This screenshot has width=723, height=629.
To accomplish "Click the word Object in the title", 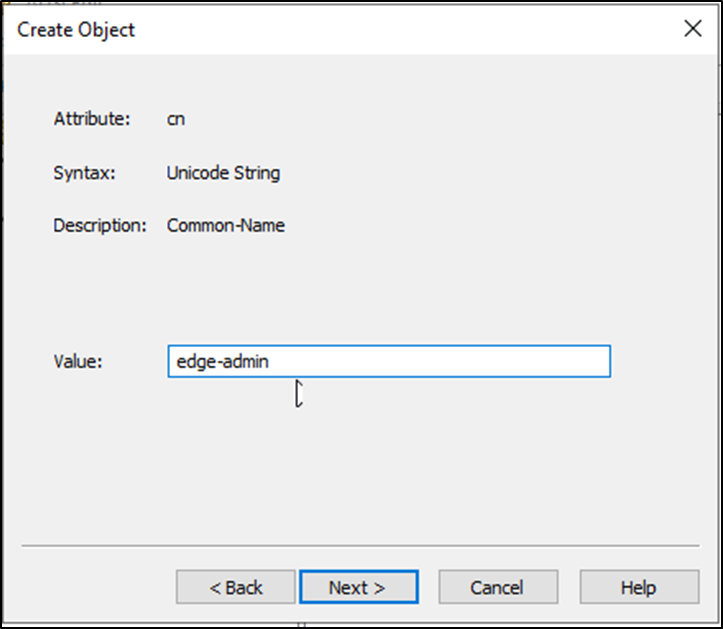I will tap(105, 30).
